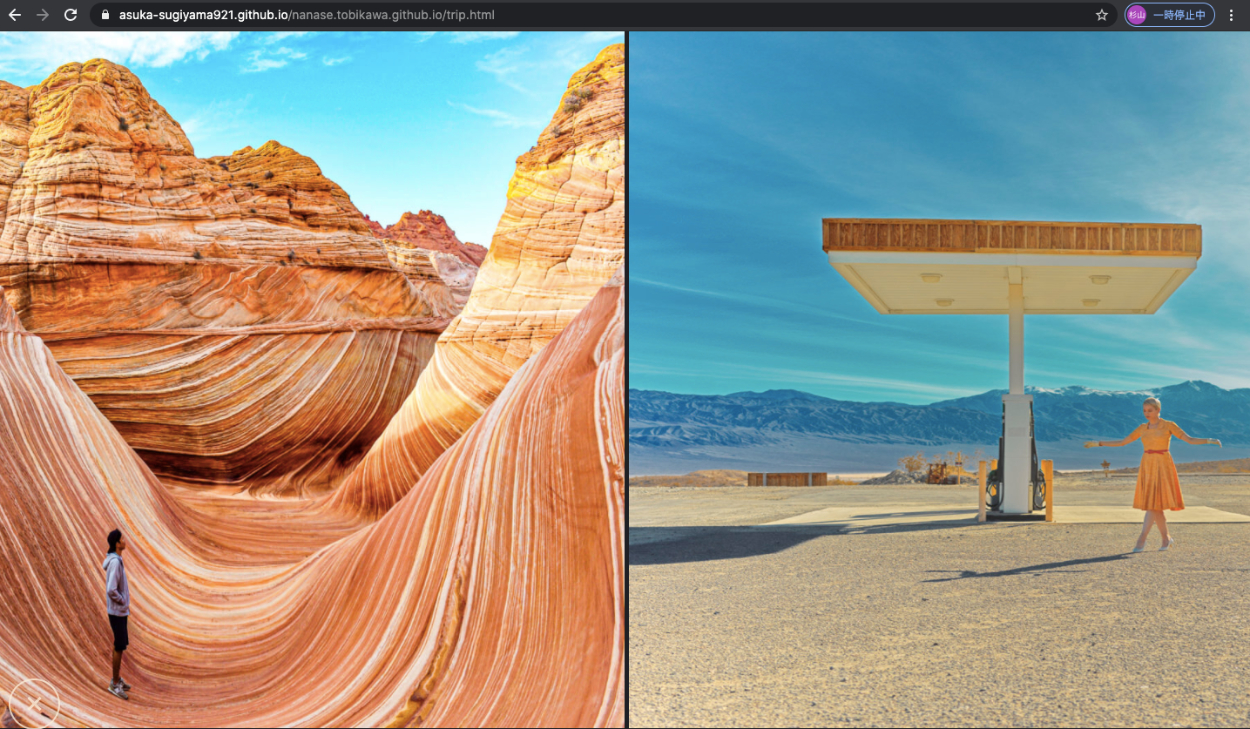The width and height of the screenshot is (1250, 729).
Task: Select the trip.html portion of the URL
Action: click(x=469, y=15)
